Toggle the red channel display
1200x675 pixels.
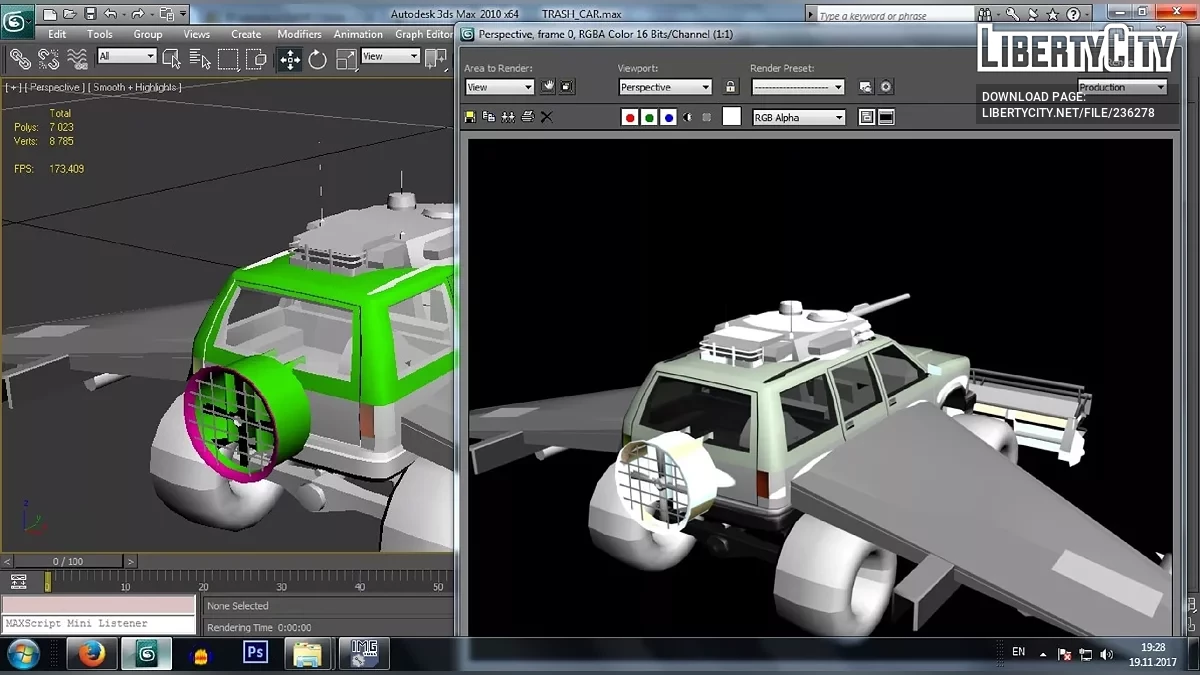coord(630,118)
